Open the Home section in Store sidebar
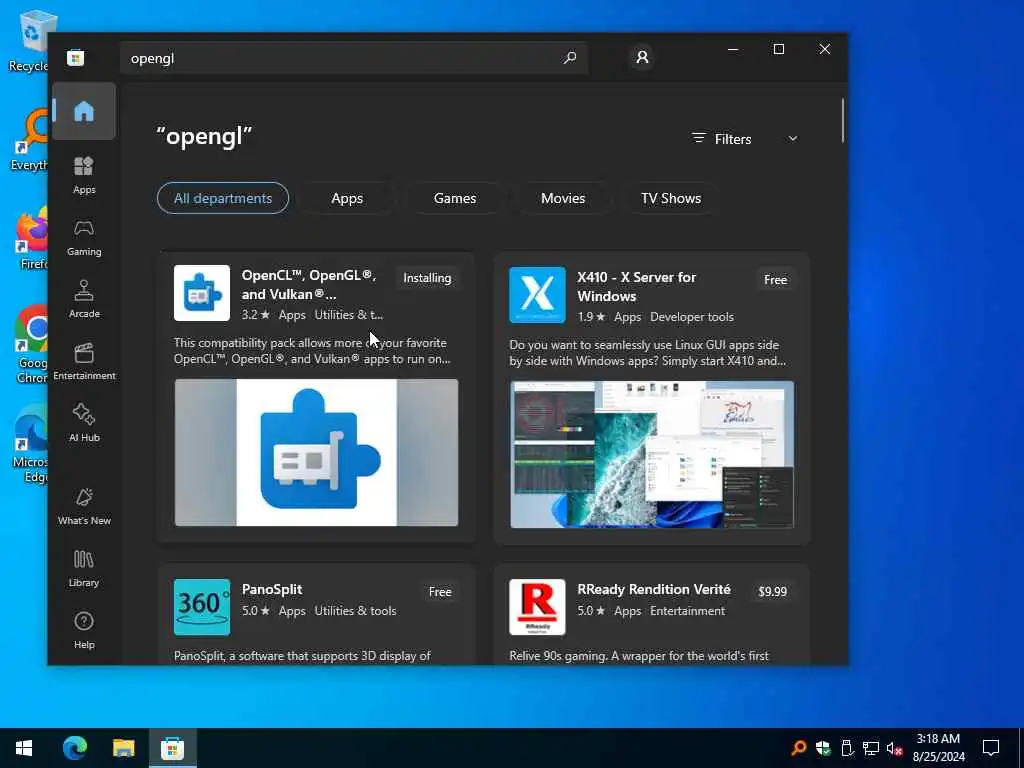This screenshot has width=1024, height=768. coord(84,111)
